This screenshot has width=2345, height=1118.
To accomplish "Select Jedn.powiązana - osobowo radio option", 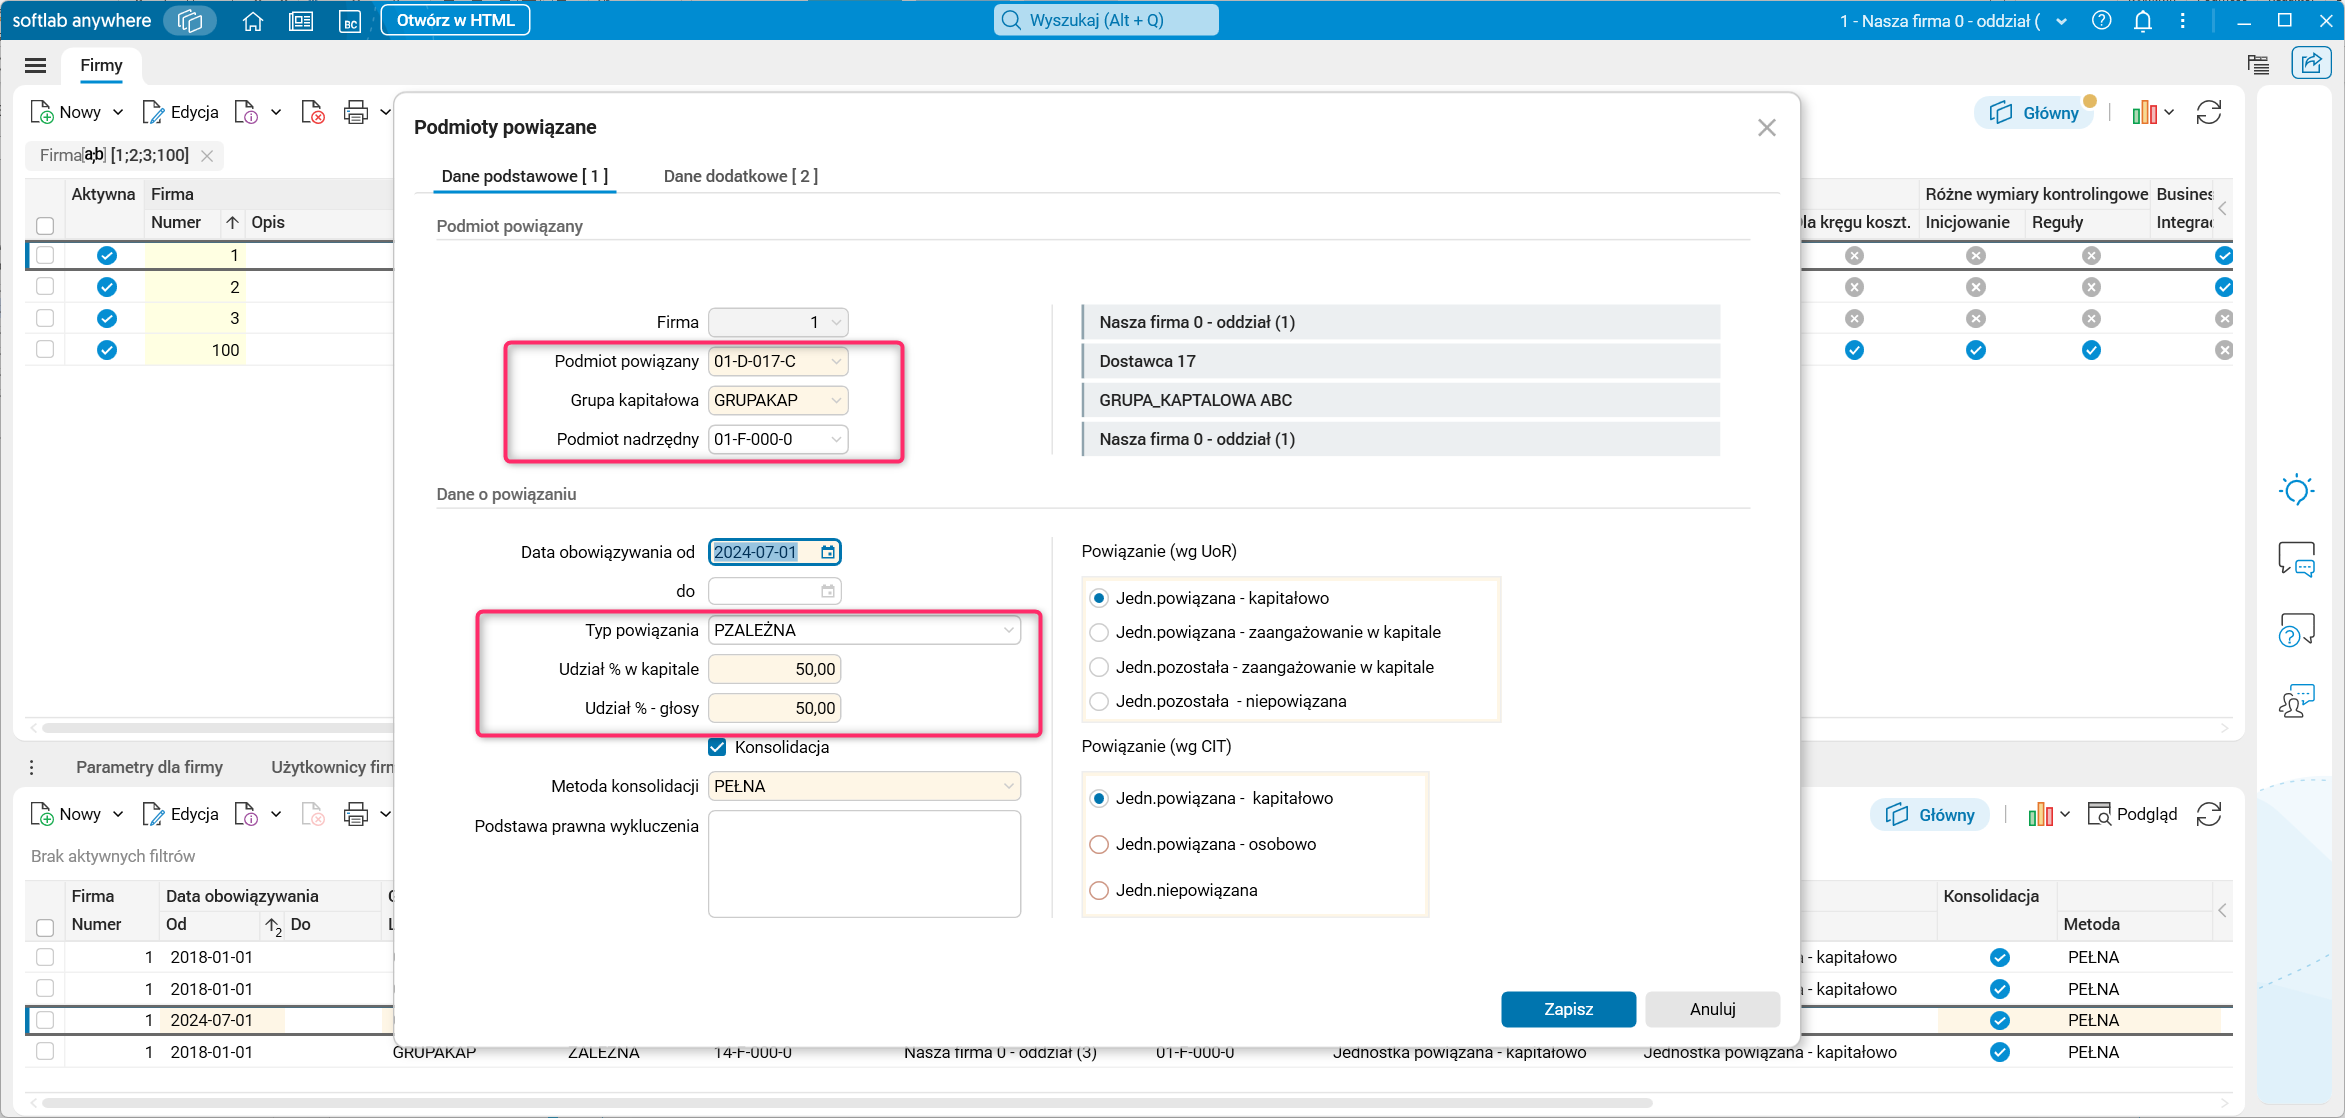I will point(1099,844).
